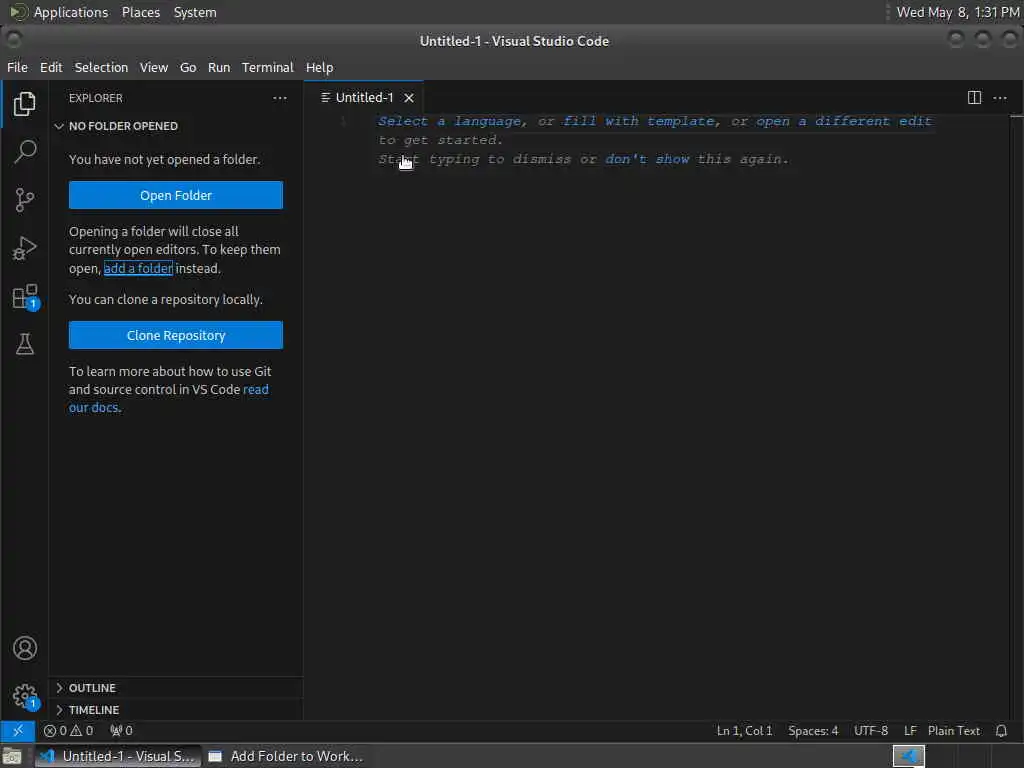Open the Accounts icon in activity bar

coord(24,648)
